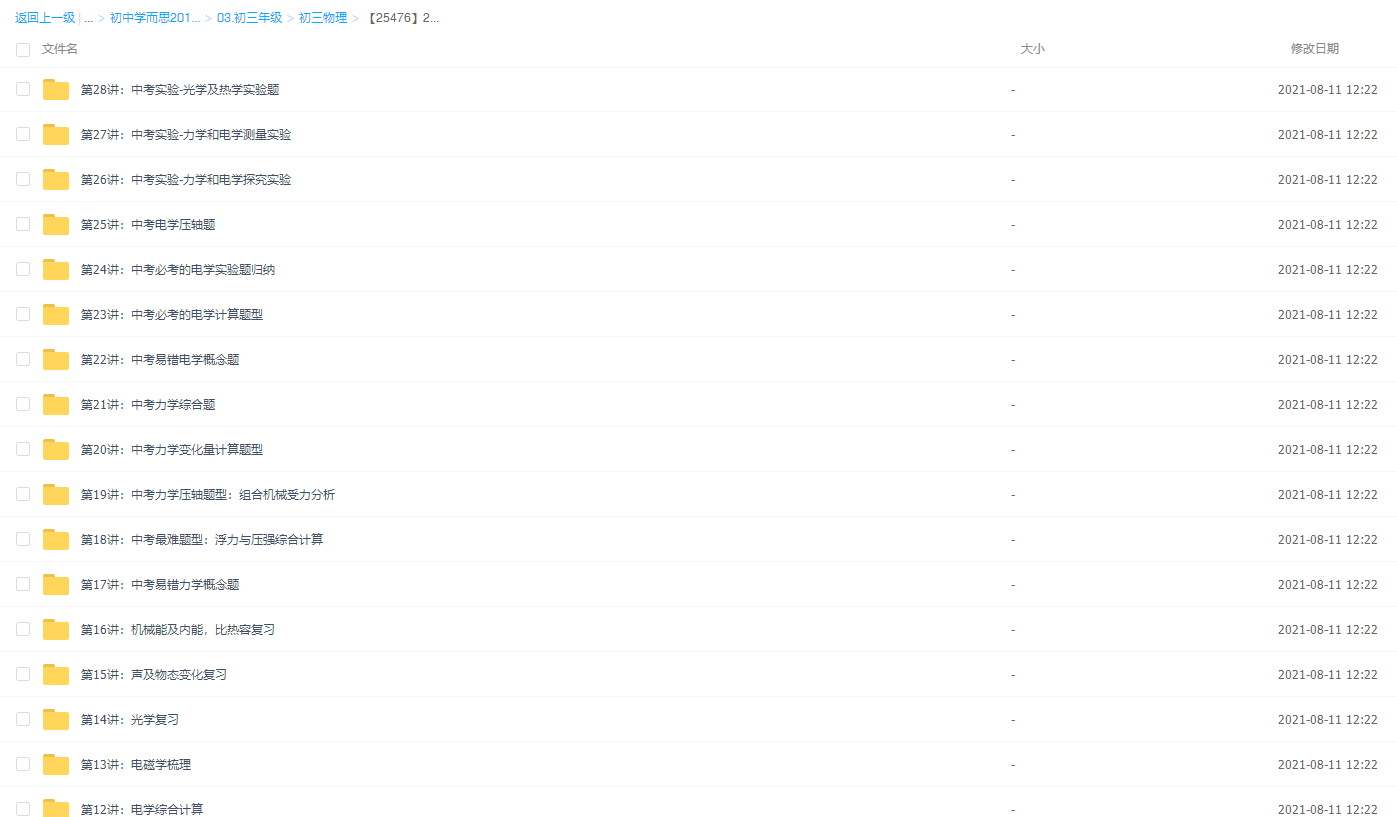
Task: Select the checkbox for 第20讲 folder
Action: (23, 449)
